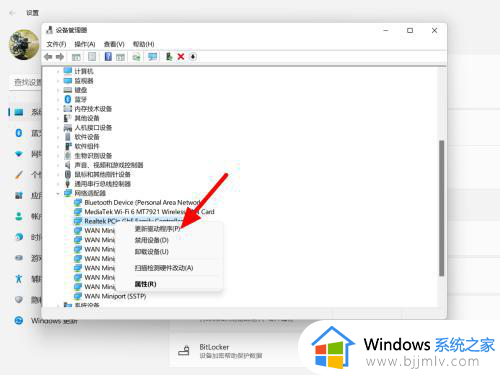500x375 pixels.
Task: Click the USB icon for 通用串行总线控制器
Action: pyautogui.click(x=68, y=184)
